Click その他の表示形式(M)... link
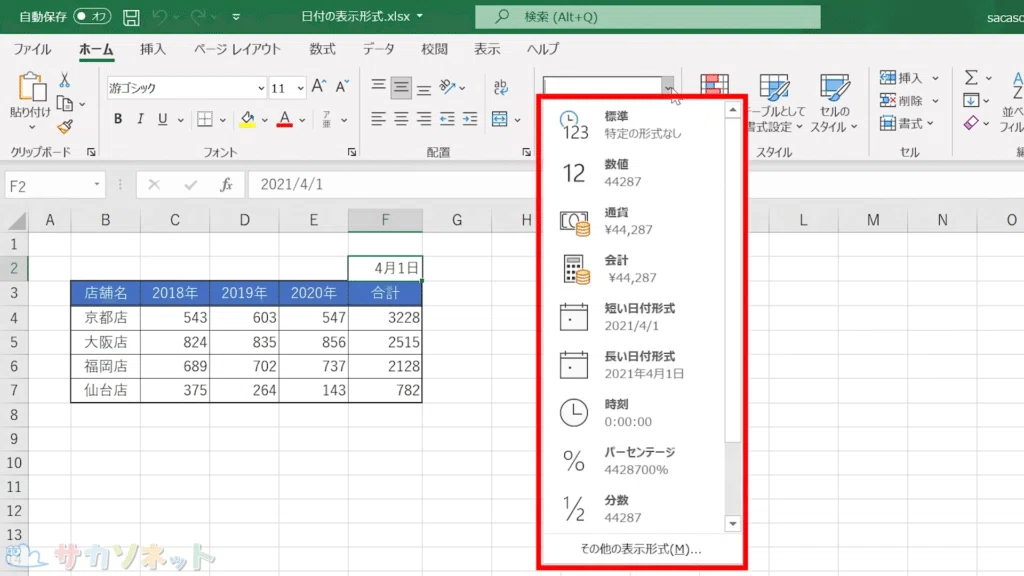Viewport: 1024px width, 576px height. [x=641, y=549]
